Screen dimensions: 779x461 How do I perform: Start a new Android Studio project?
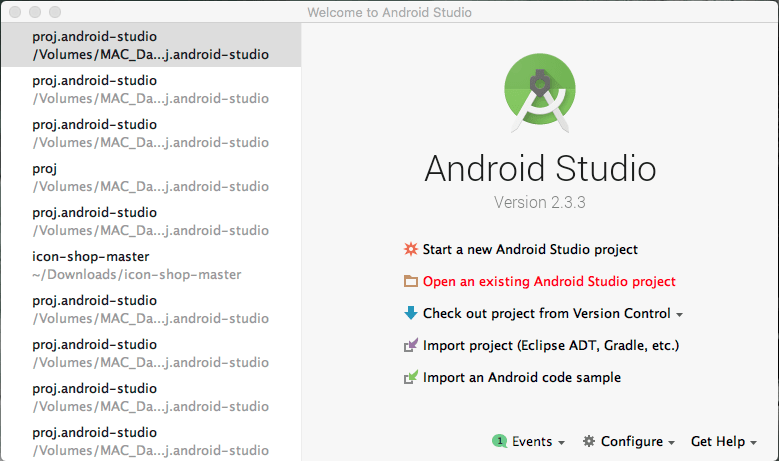point(530,249)
